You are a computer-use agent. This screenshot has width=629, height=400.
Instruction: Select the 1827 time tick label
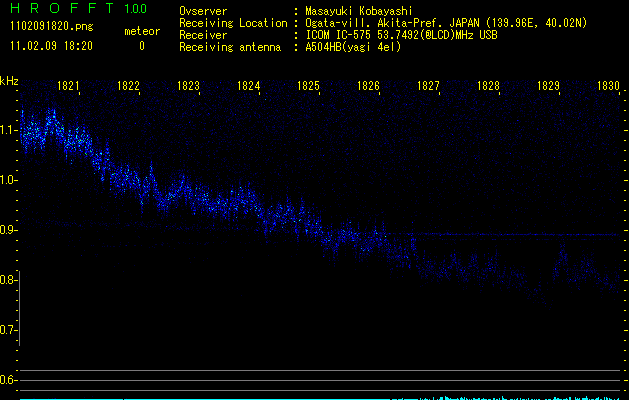click(x=429, y=87)
